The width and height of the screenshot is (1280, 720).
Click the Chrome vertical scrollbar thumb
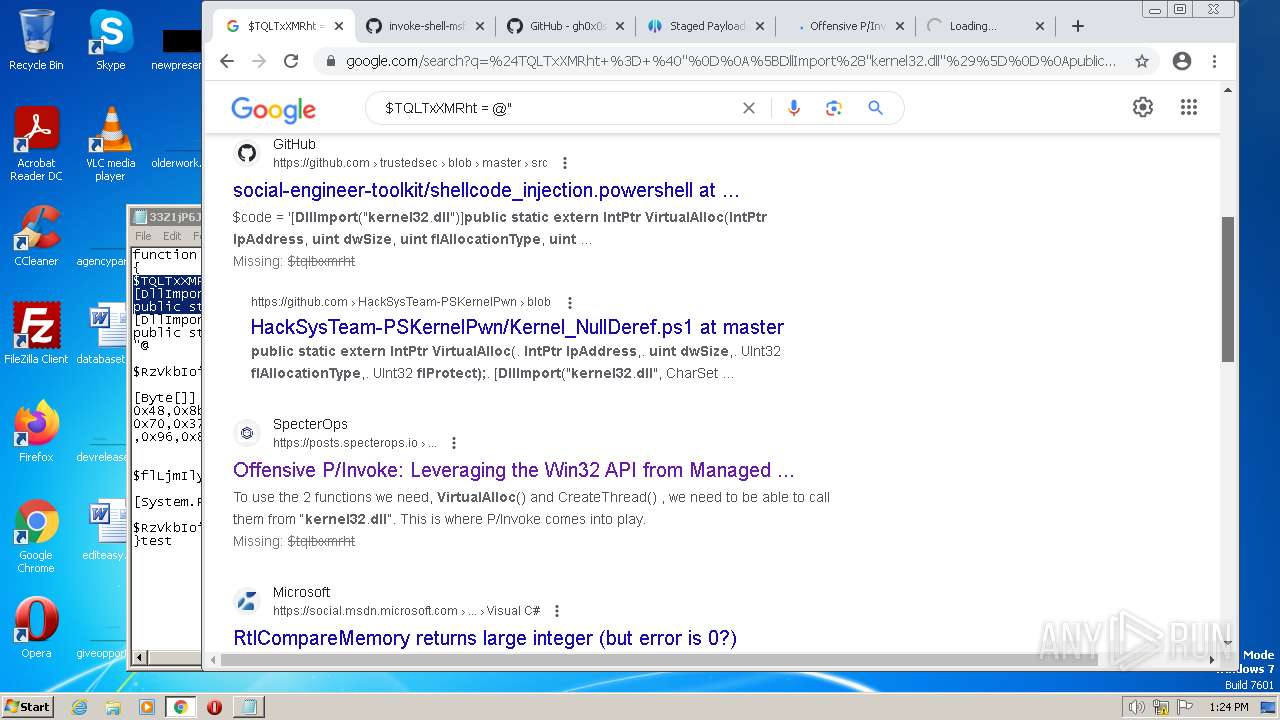pyautogui.click(x=1228, y=289)
